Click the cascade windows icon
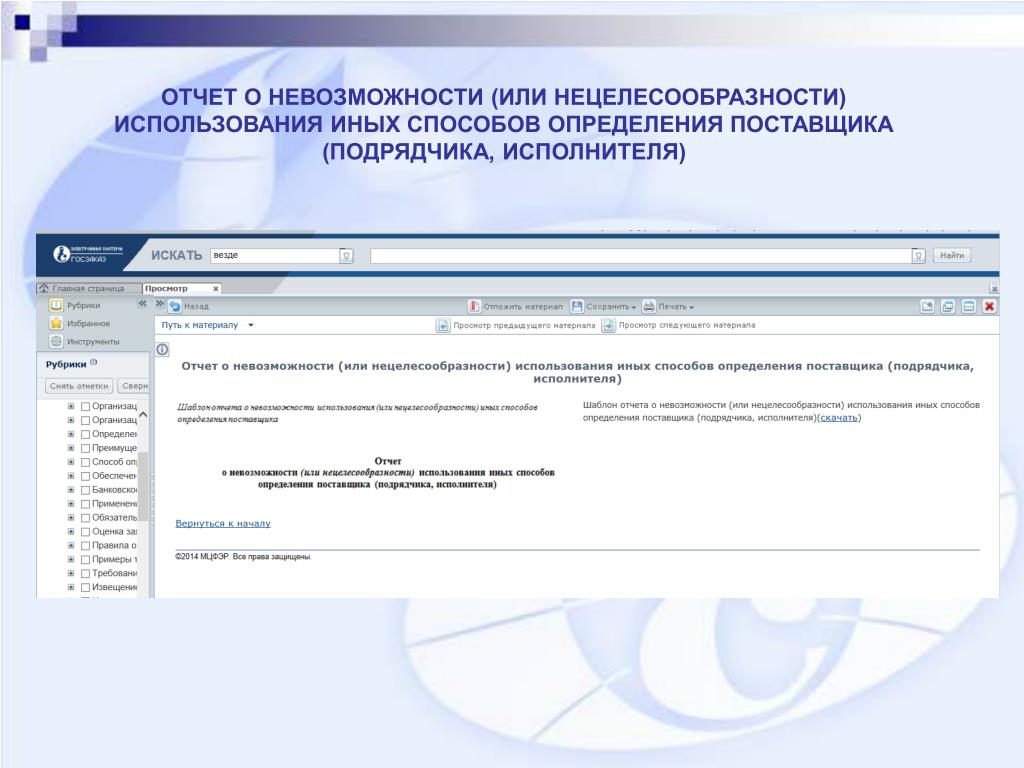1024x768 pixels. coord(948,306)
